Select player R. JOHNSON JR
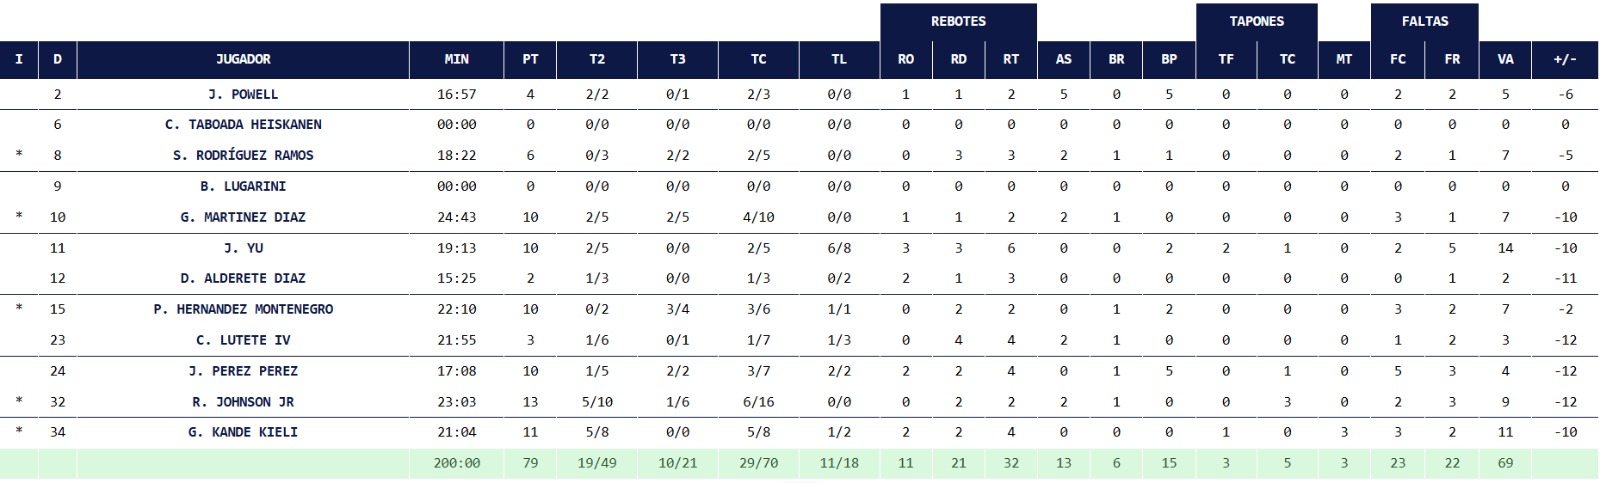The image size is (1600, 483). click(x=243, y=402)
